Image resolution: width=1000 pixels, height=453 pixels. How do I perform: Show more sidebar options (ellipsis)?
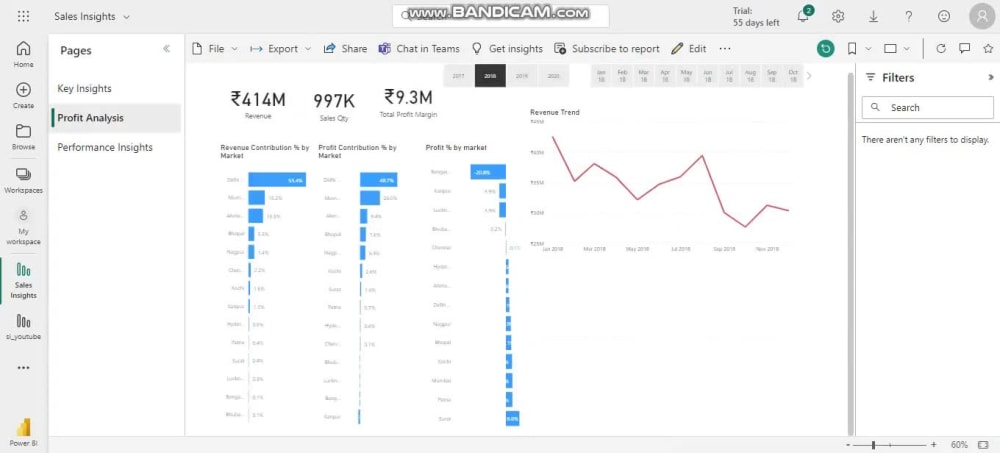coord(24,368)
